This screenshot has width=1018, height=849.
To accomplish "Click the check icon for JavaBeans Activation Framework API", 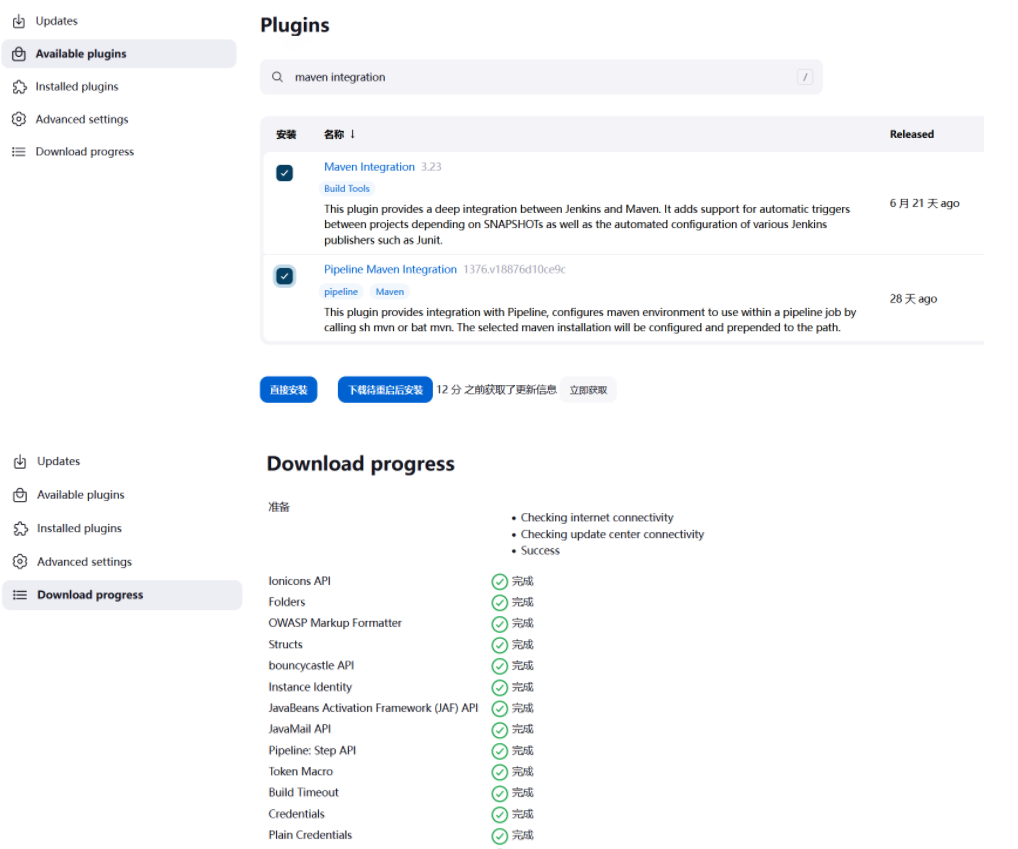I will click(x=499, y=709).
